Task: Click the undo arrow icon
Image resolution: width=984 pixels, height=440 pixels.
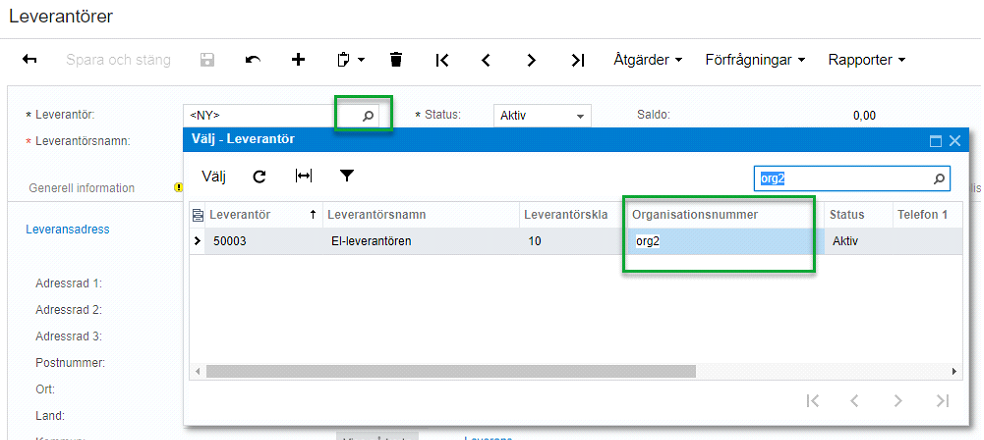Action: pyautogui.click(x=253, y=60)
